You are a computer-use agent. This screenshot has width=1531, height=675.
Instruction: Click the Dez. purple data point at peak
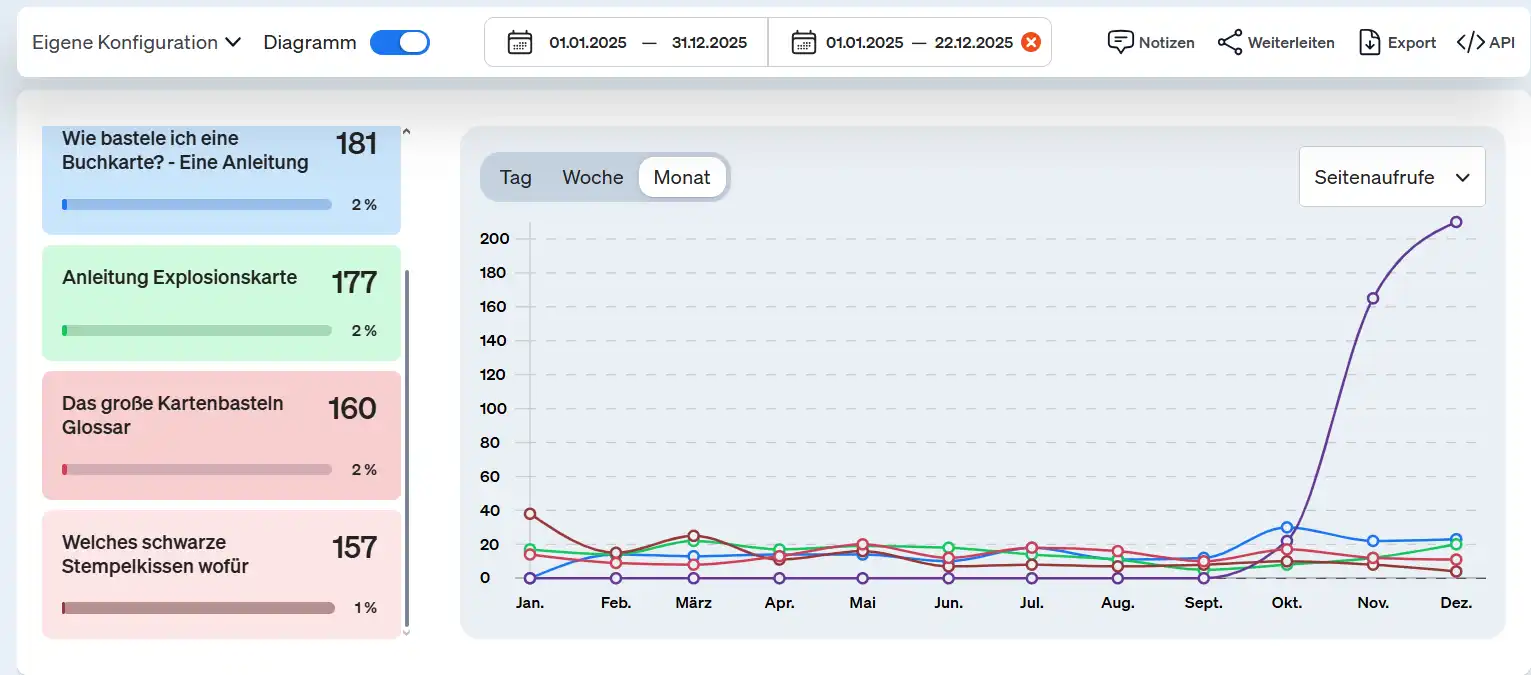pyautogui.click(x=1456, y=222)
